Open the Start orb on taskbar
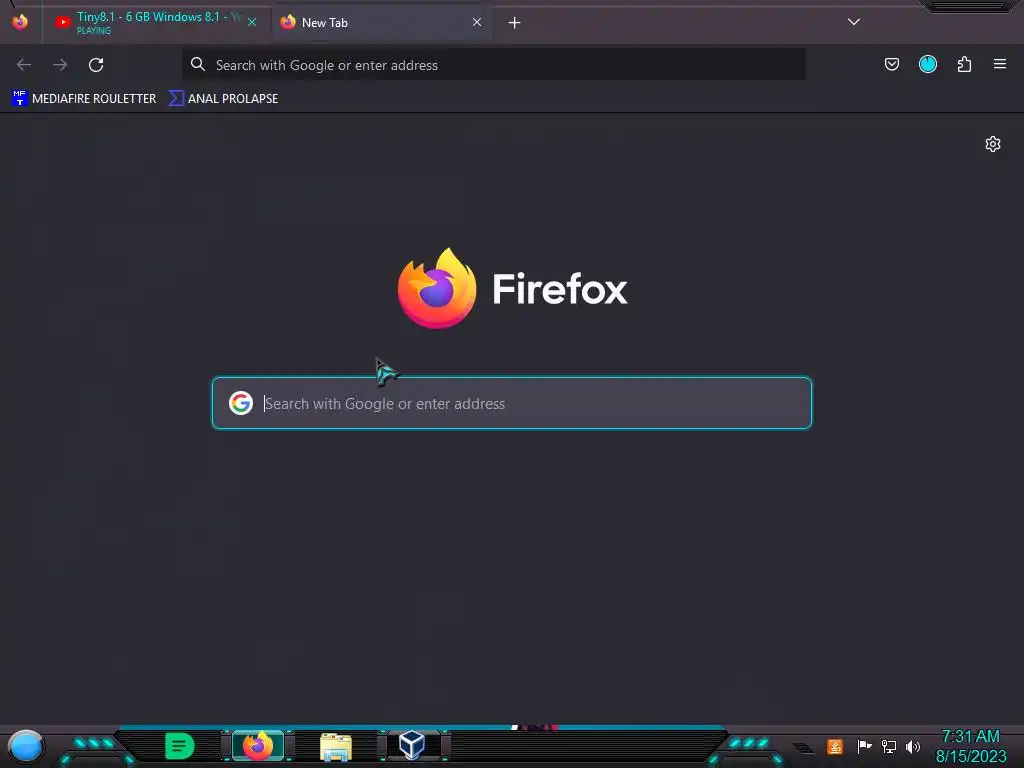1024x768 pixels. pos(25,747)
